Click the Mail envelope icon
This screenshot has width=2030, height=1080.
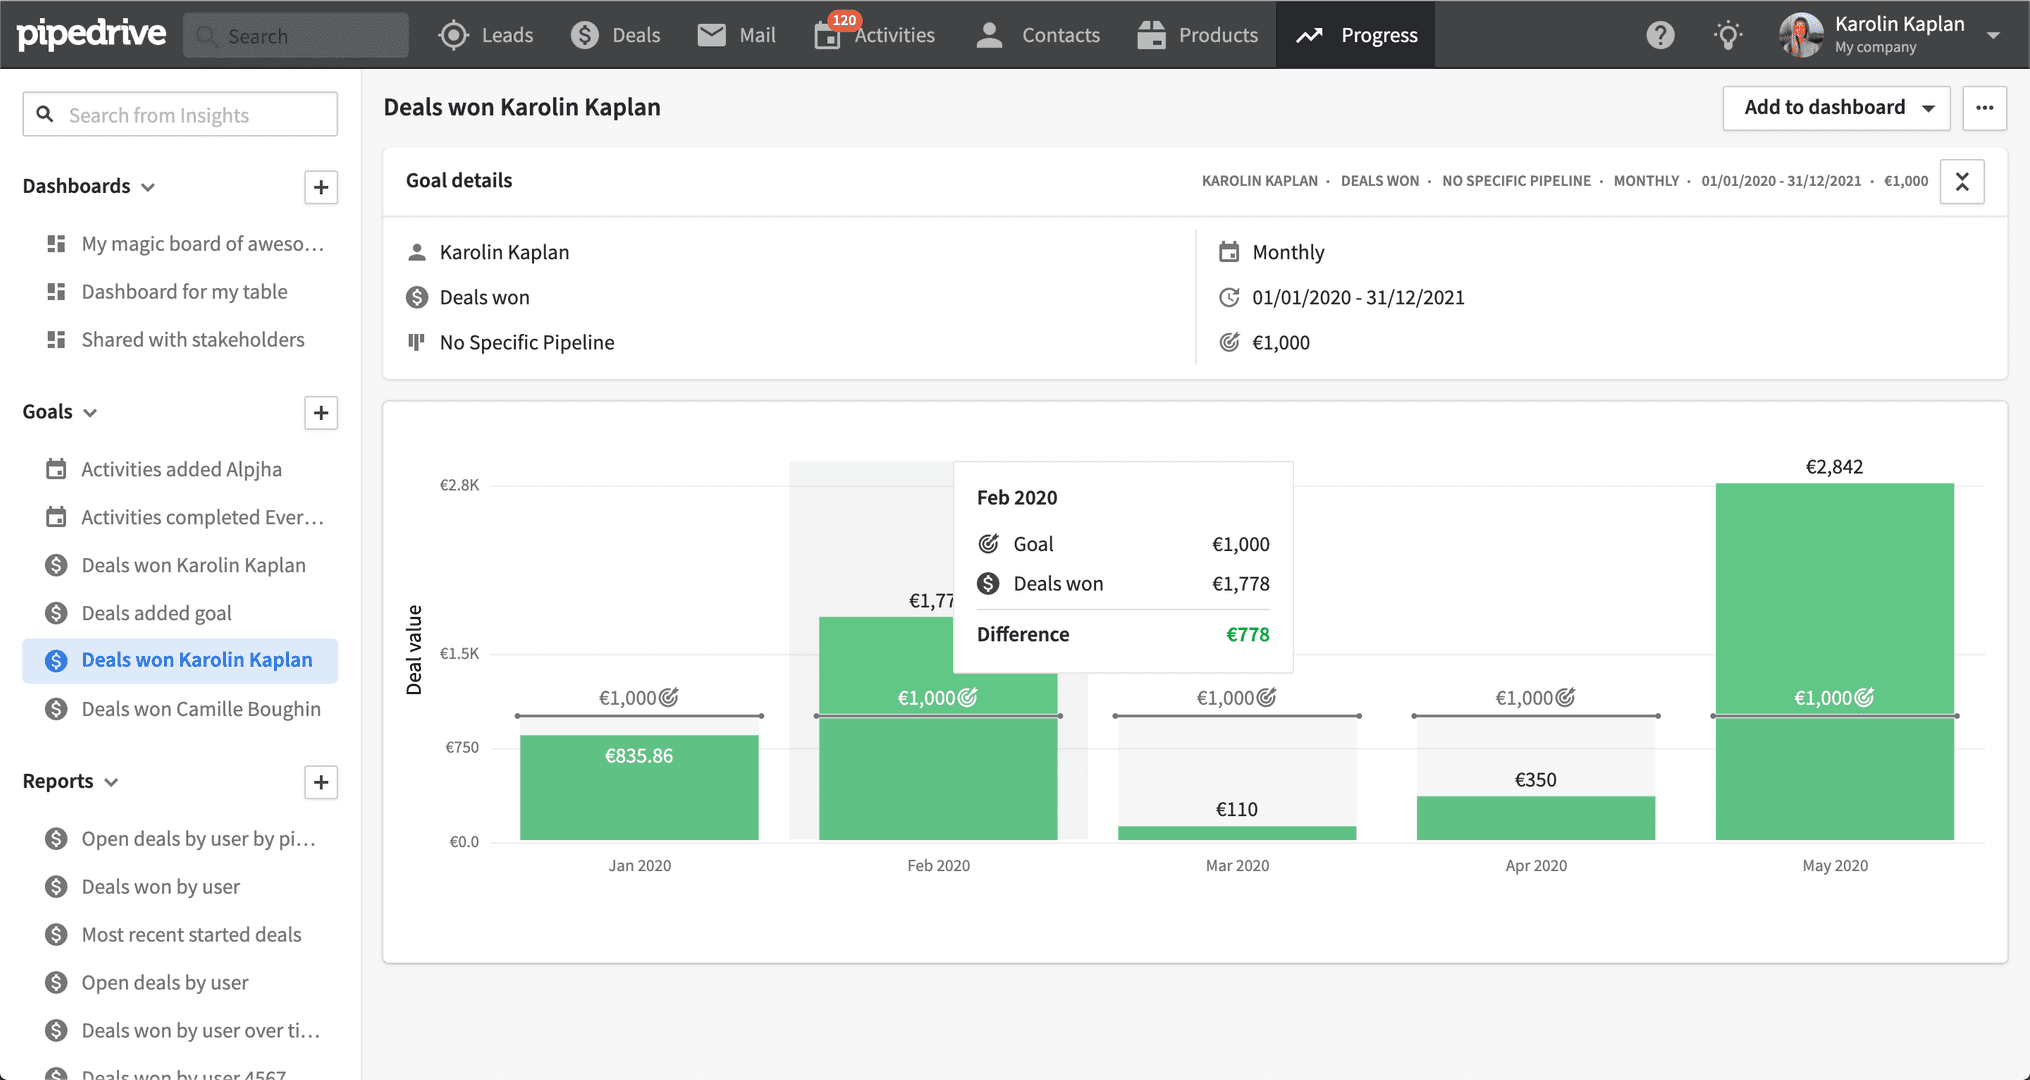pos(711,35)
